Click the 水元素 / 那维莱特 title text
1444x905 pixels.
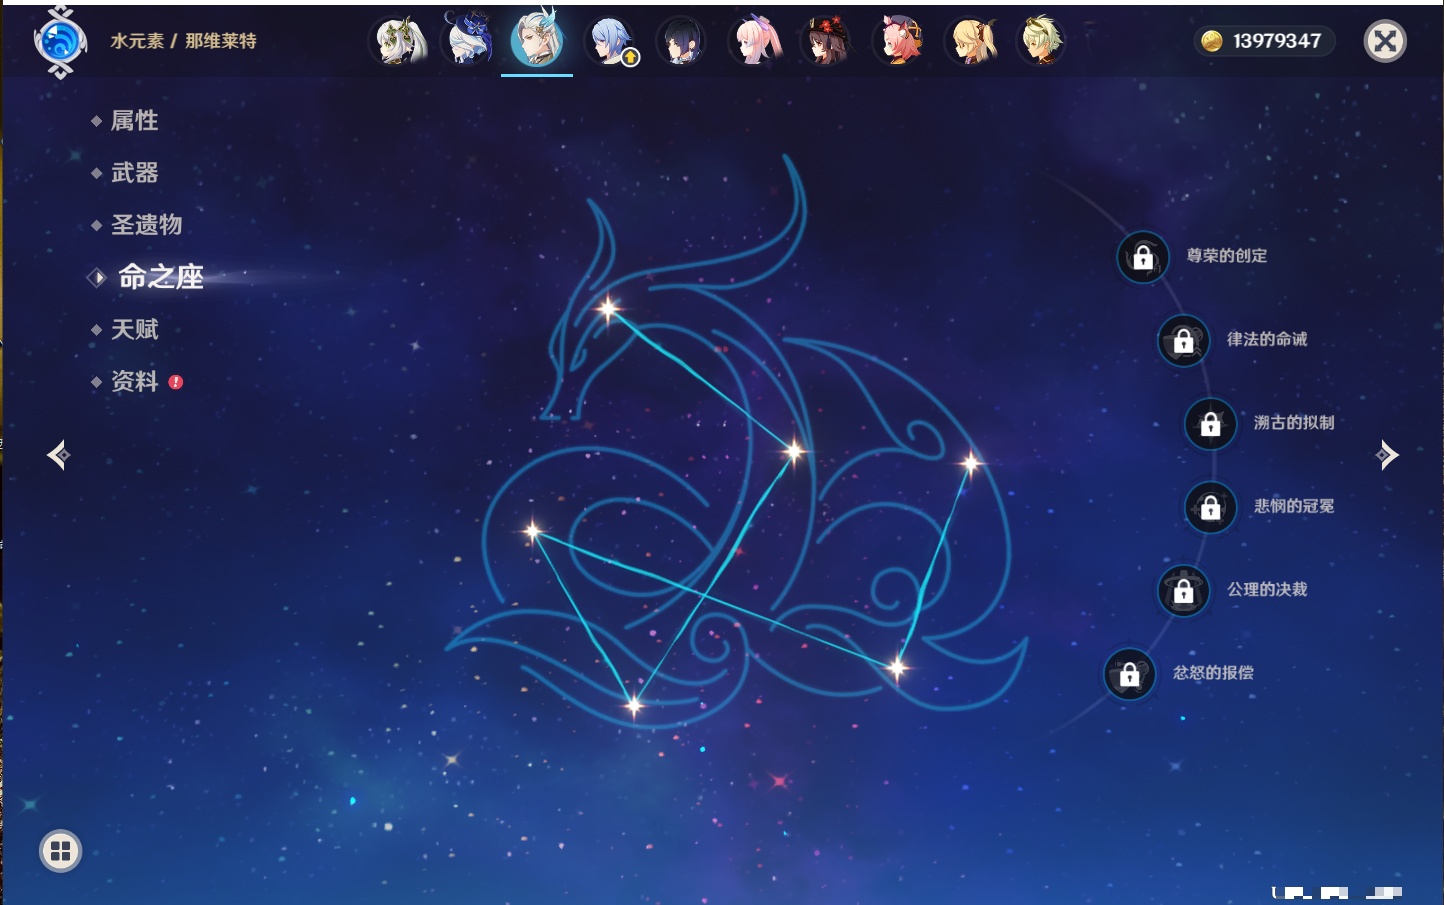183,41
